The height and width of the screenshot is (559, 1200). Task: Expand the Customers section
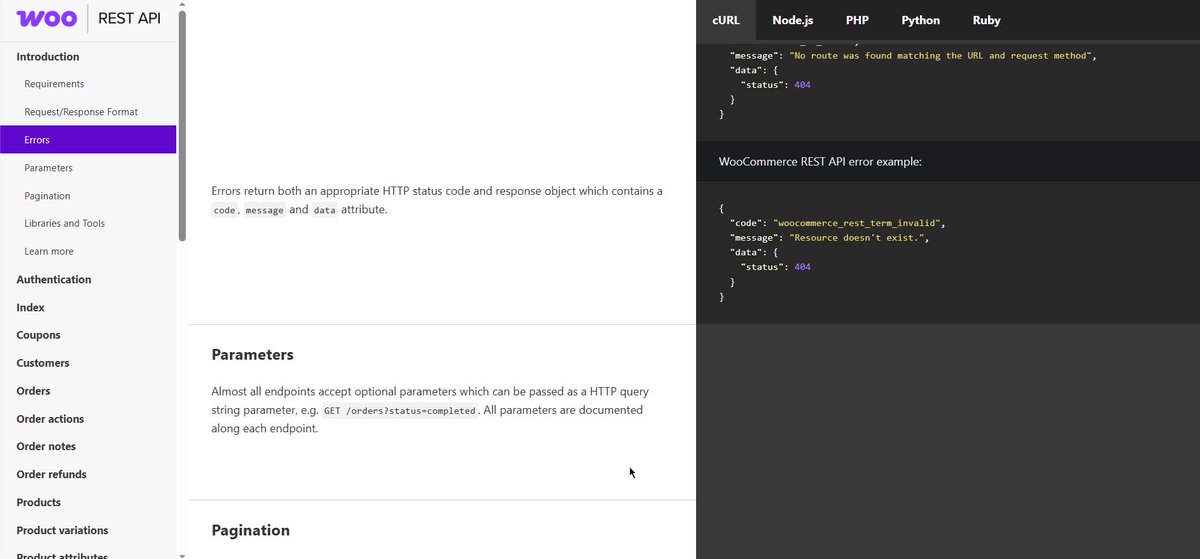click(x=43, y=363)
